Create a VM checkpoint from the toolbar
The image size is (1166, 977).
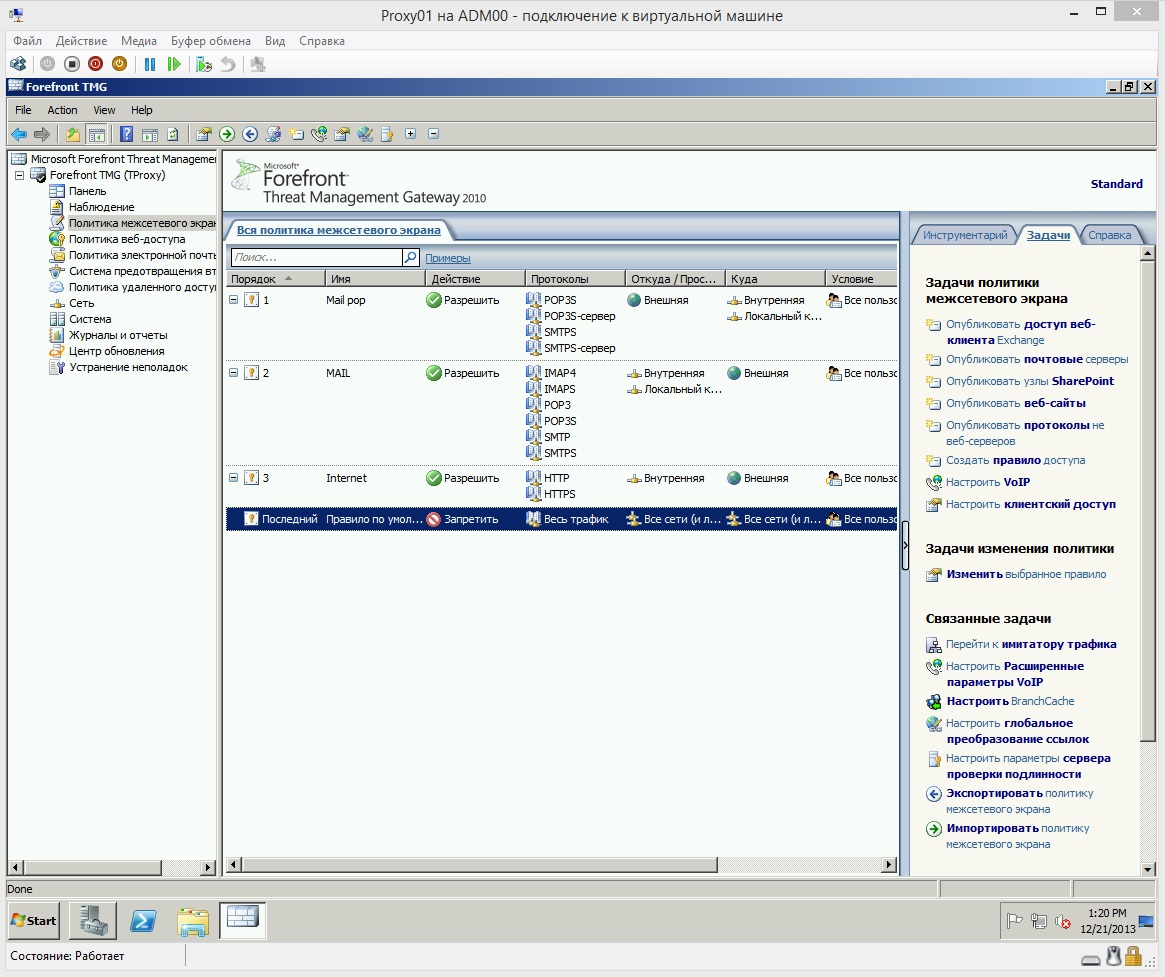[204, 64]
